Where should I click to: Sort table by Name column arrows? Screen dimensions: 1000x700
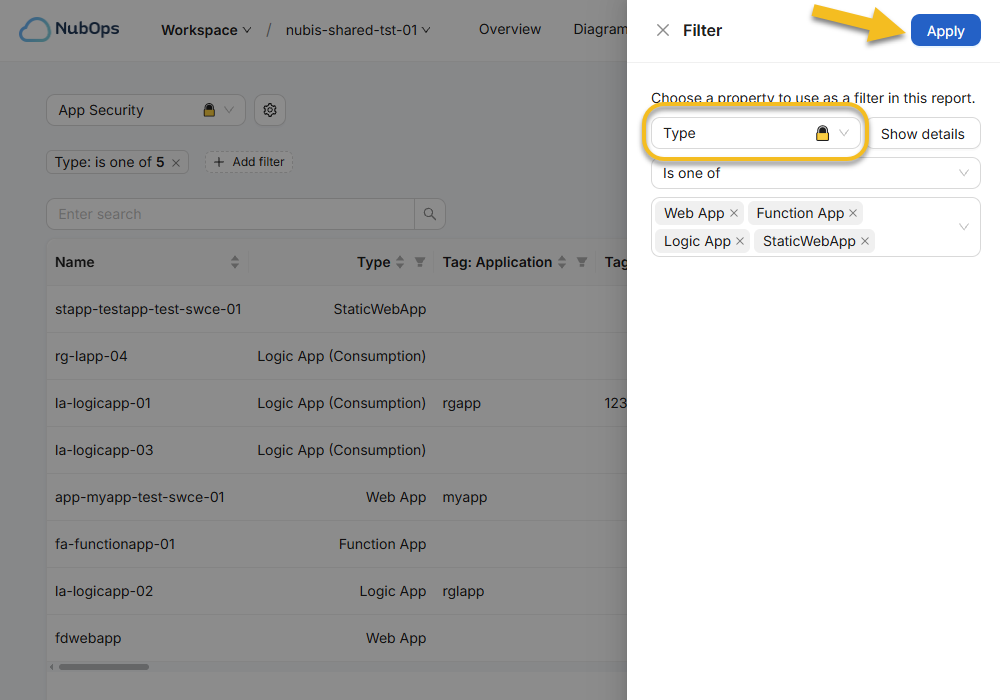(235, 262)
